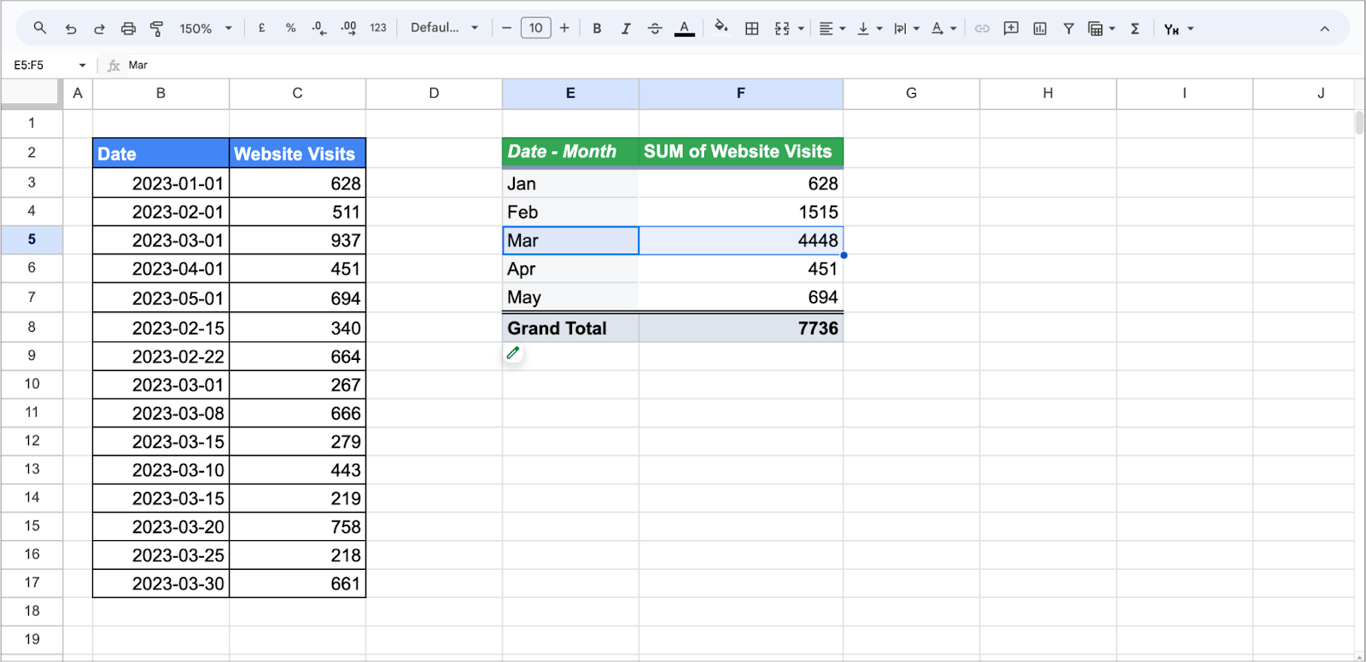
Task: Open the table views dropdown
Action: [1101, 28]
